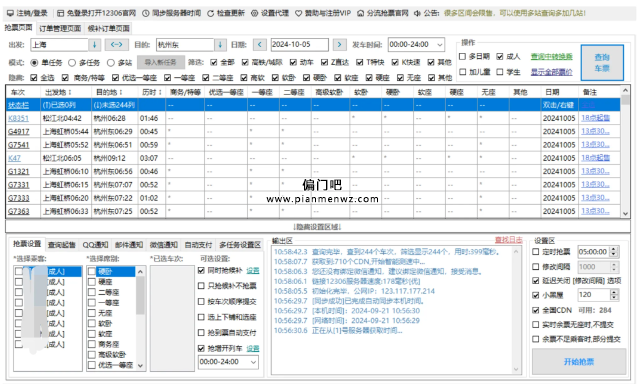Screen dimensions: 644x384
Task: Click the 注销/登录 toolbar item
Action: click(28, 13)
